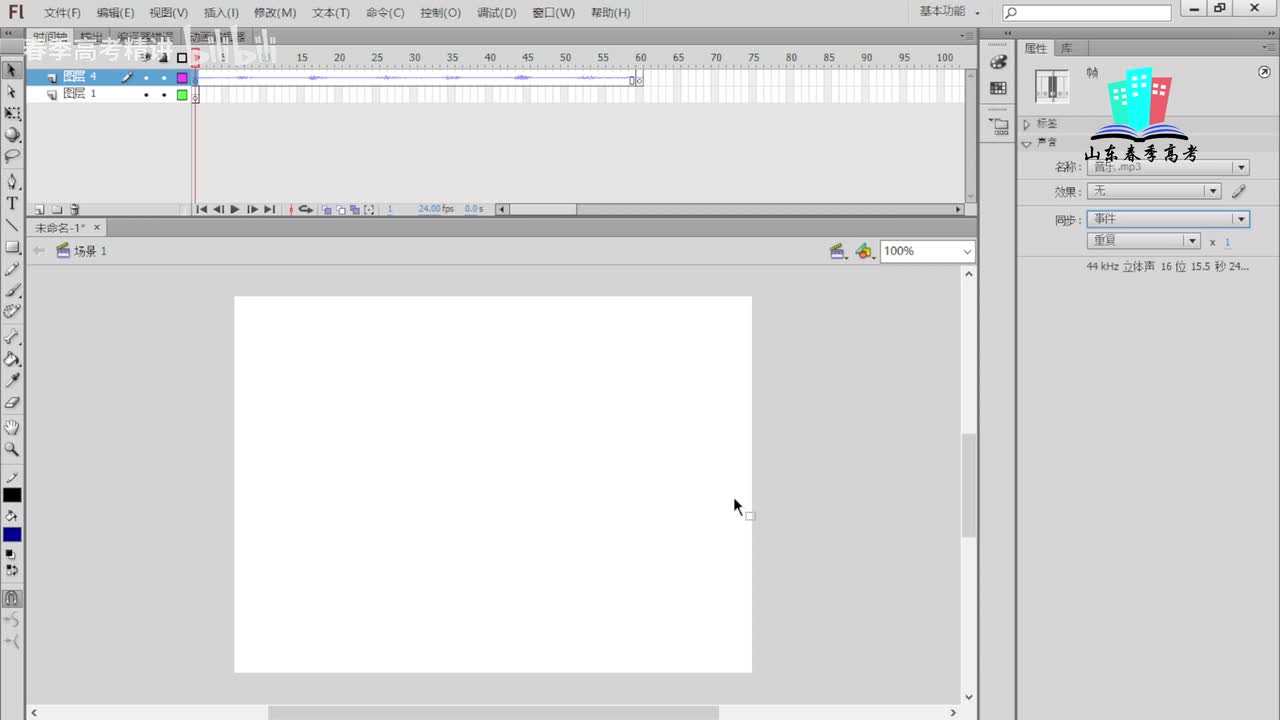
Task: Open the 修改(M) menu
Action: click(x=275, y=13)
